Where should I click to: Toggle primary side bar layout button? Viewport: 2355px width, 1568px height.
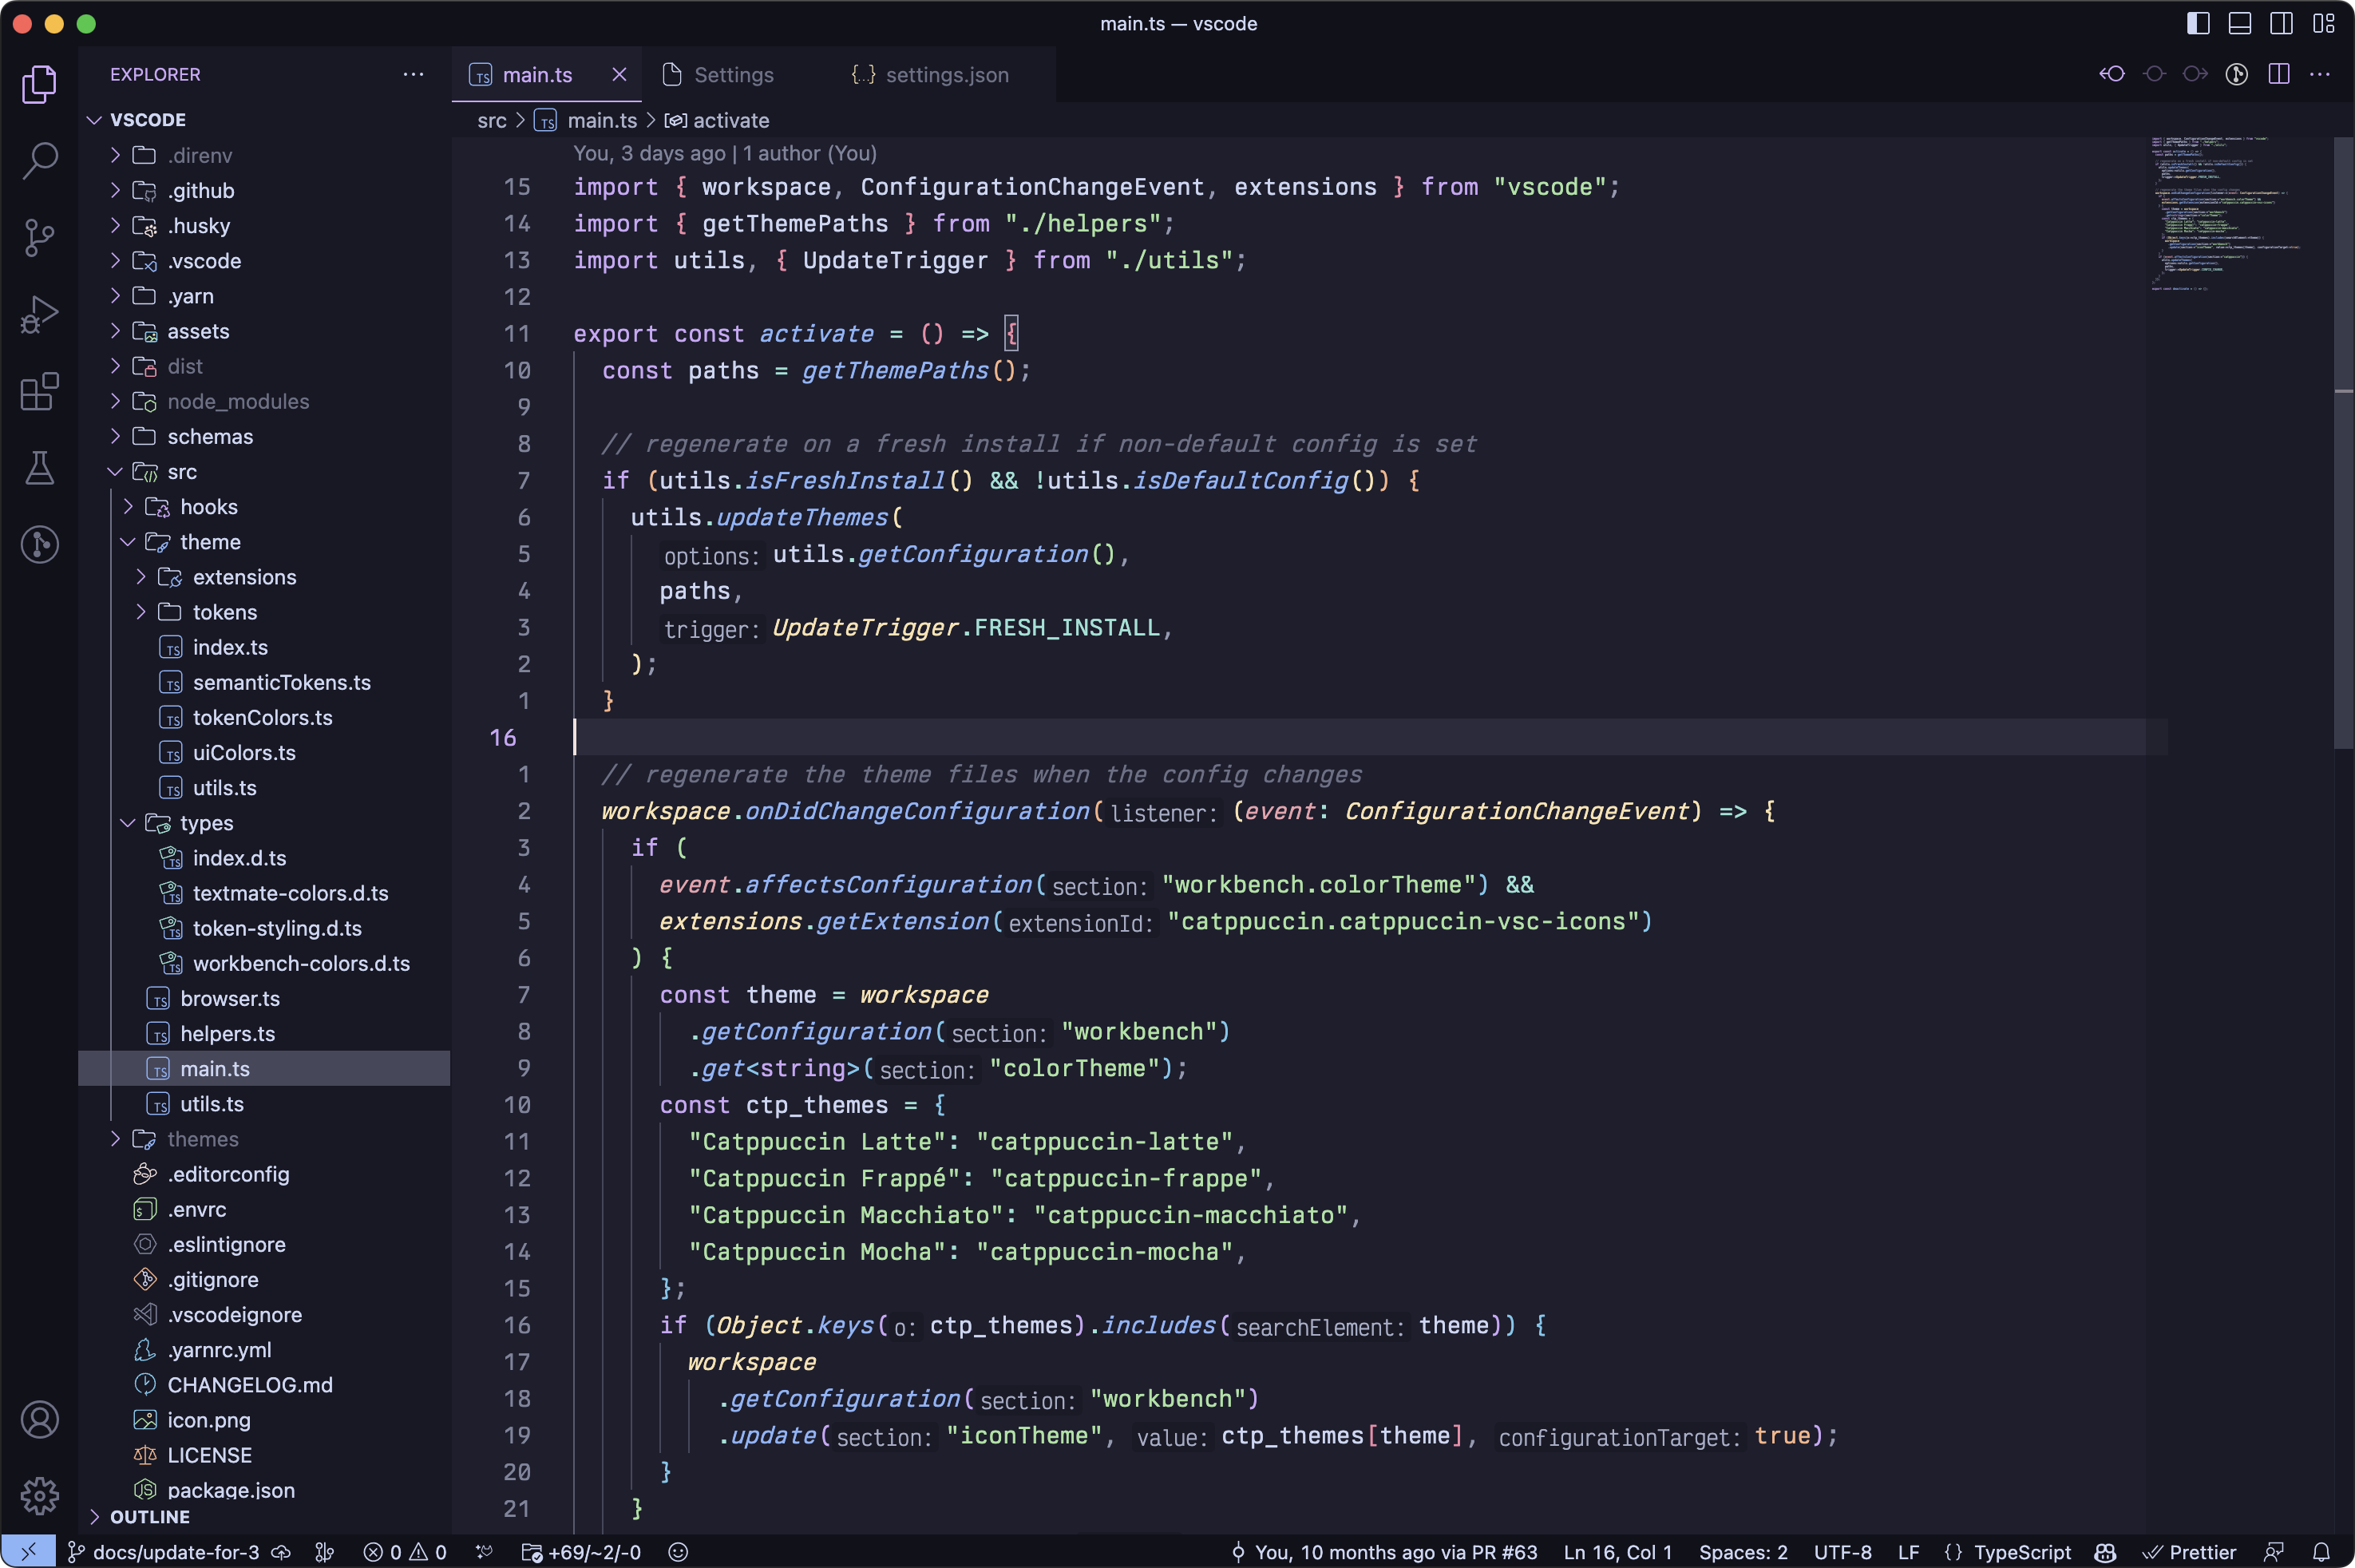point(2198,23)
